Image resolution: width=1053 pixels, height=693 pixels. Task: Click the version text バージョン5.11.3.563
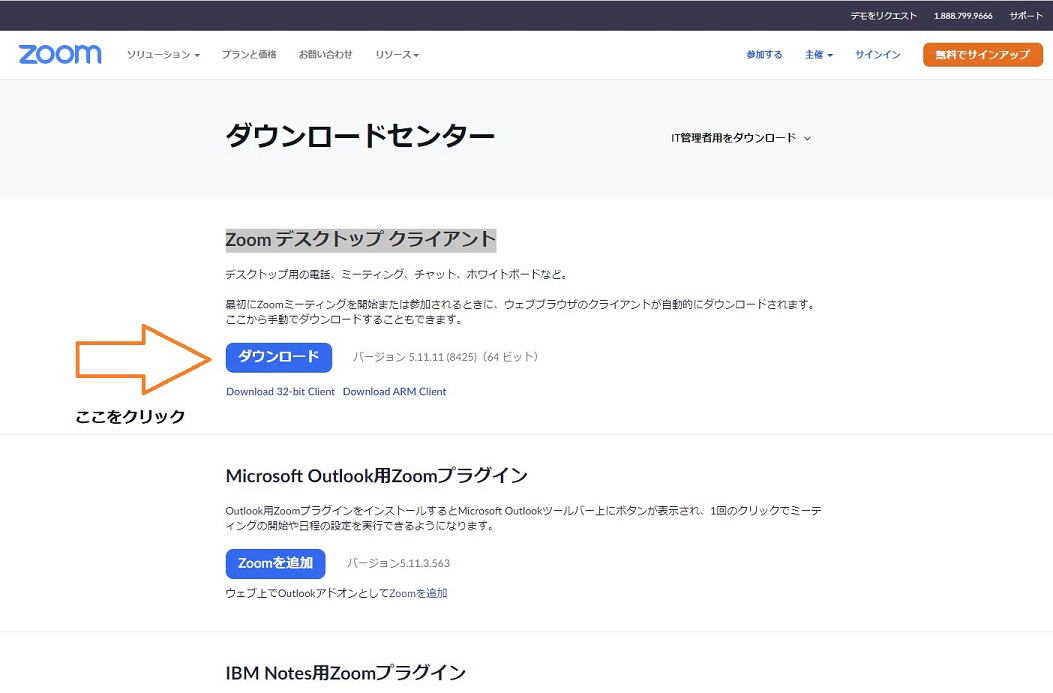pyautogui.click(x=398, y=563)
